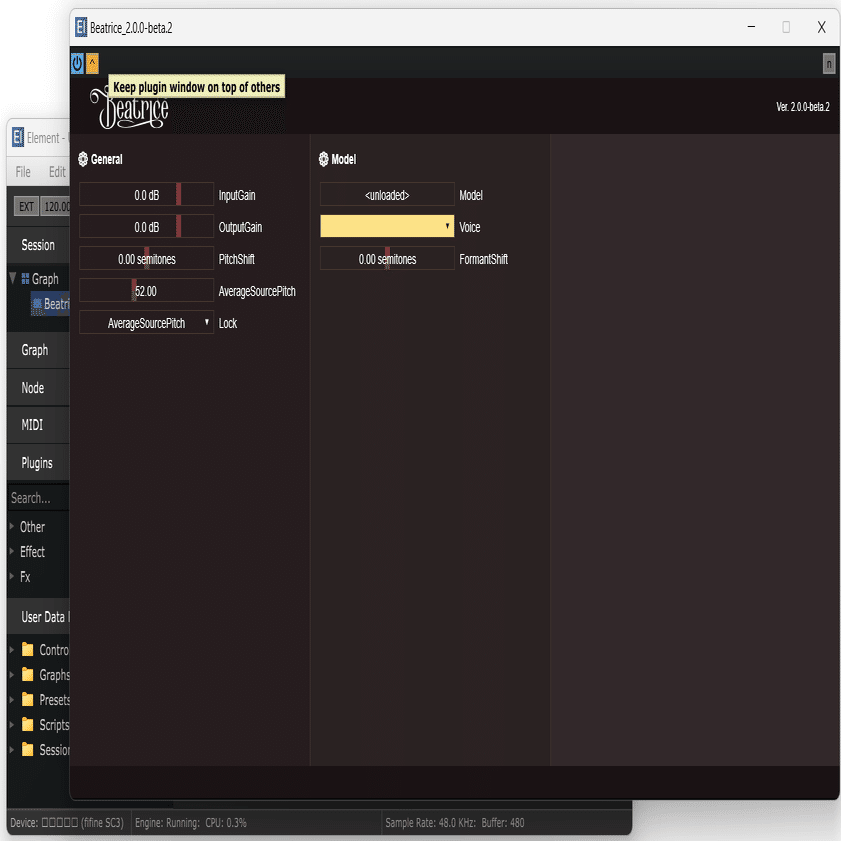Click the Sample Rate status entry
Screen dimensions: 841x841
point(455,823)
